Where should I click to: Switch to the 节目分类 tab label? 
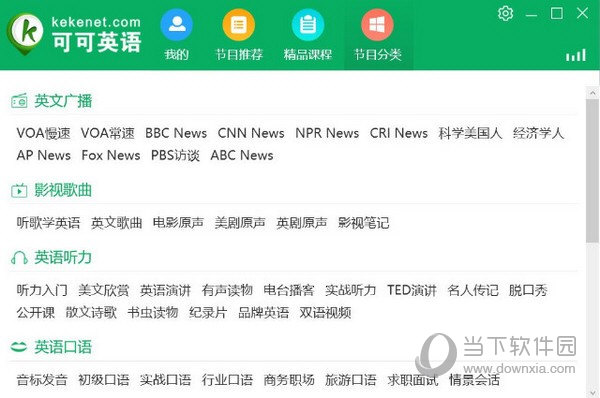click(x=378, y=54)
